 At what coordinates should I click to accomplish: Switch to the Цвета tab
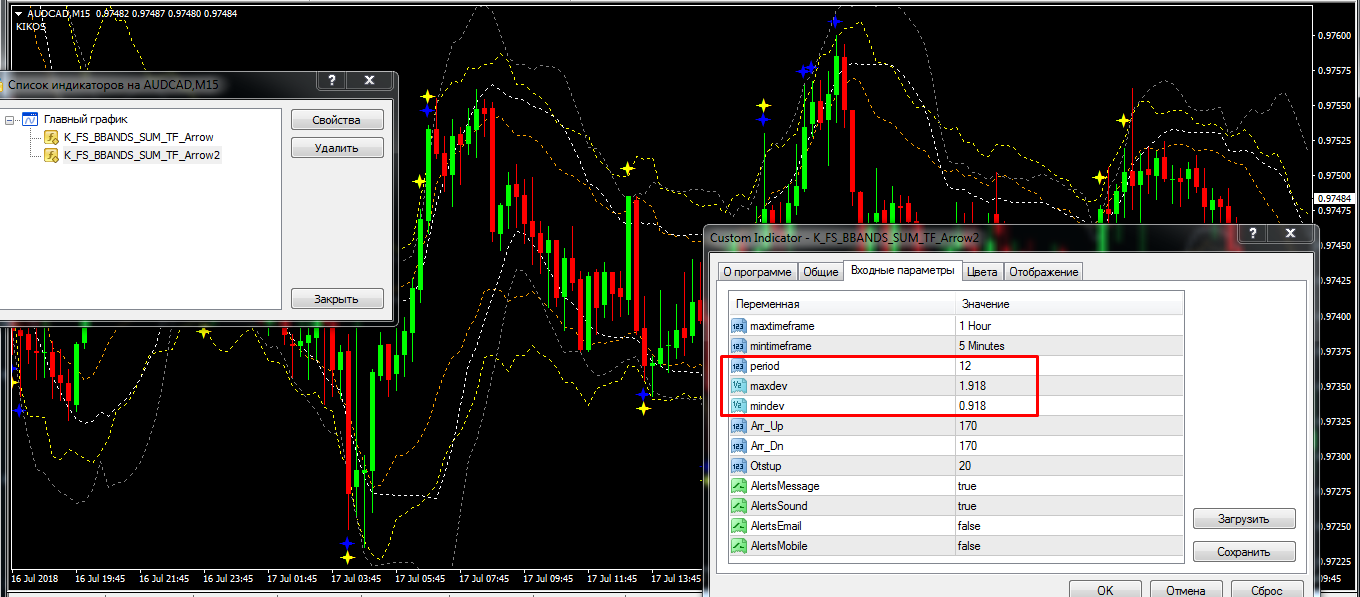982,272
